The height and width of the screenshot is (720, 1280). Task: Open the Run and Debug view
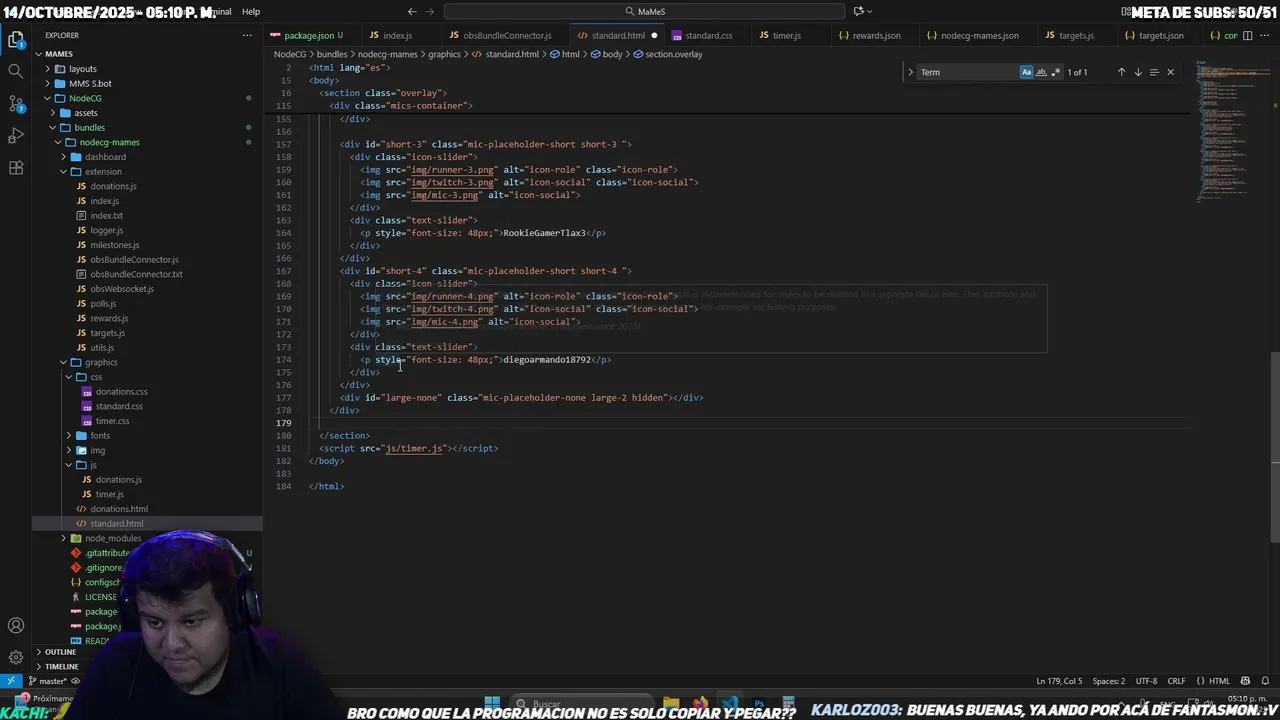16,136
